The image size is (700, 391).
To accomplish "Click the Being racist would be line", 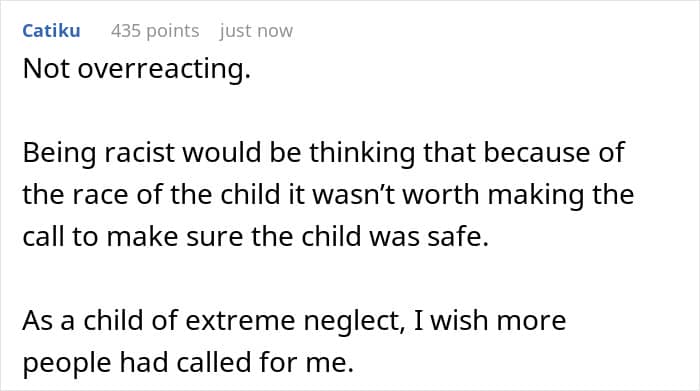I will tap(323, 153).
